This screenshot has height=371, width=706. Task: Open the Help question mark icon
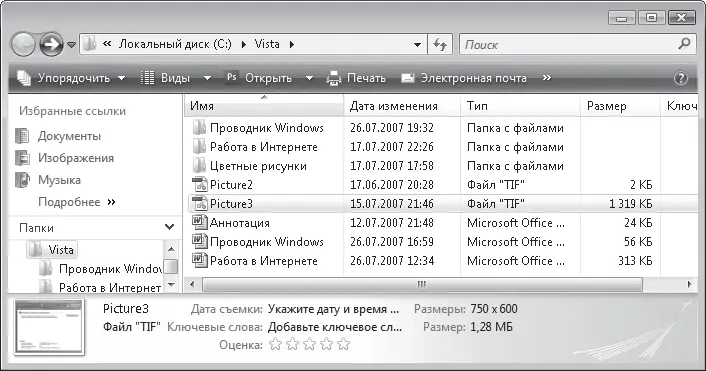(x=681, y=78)
